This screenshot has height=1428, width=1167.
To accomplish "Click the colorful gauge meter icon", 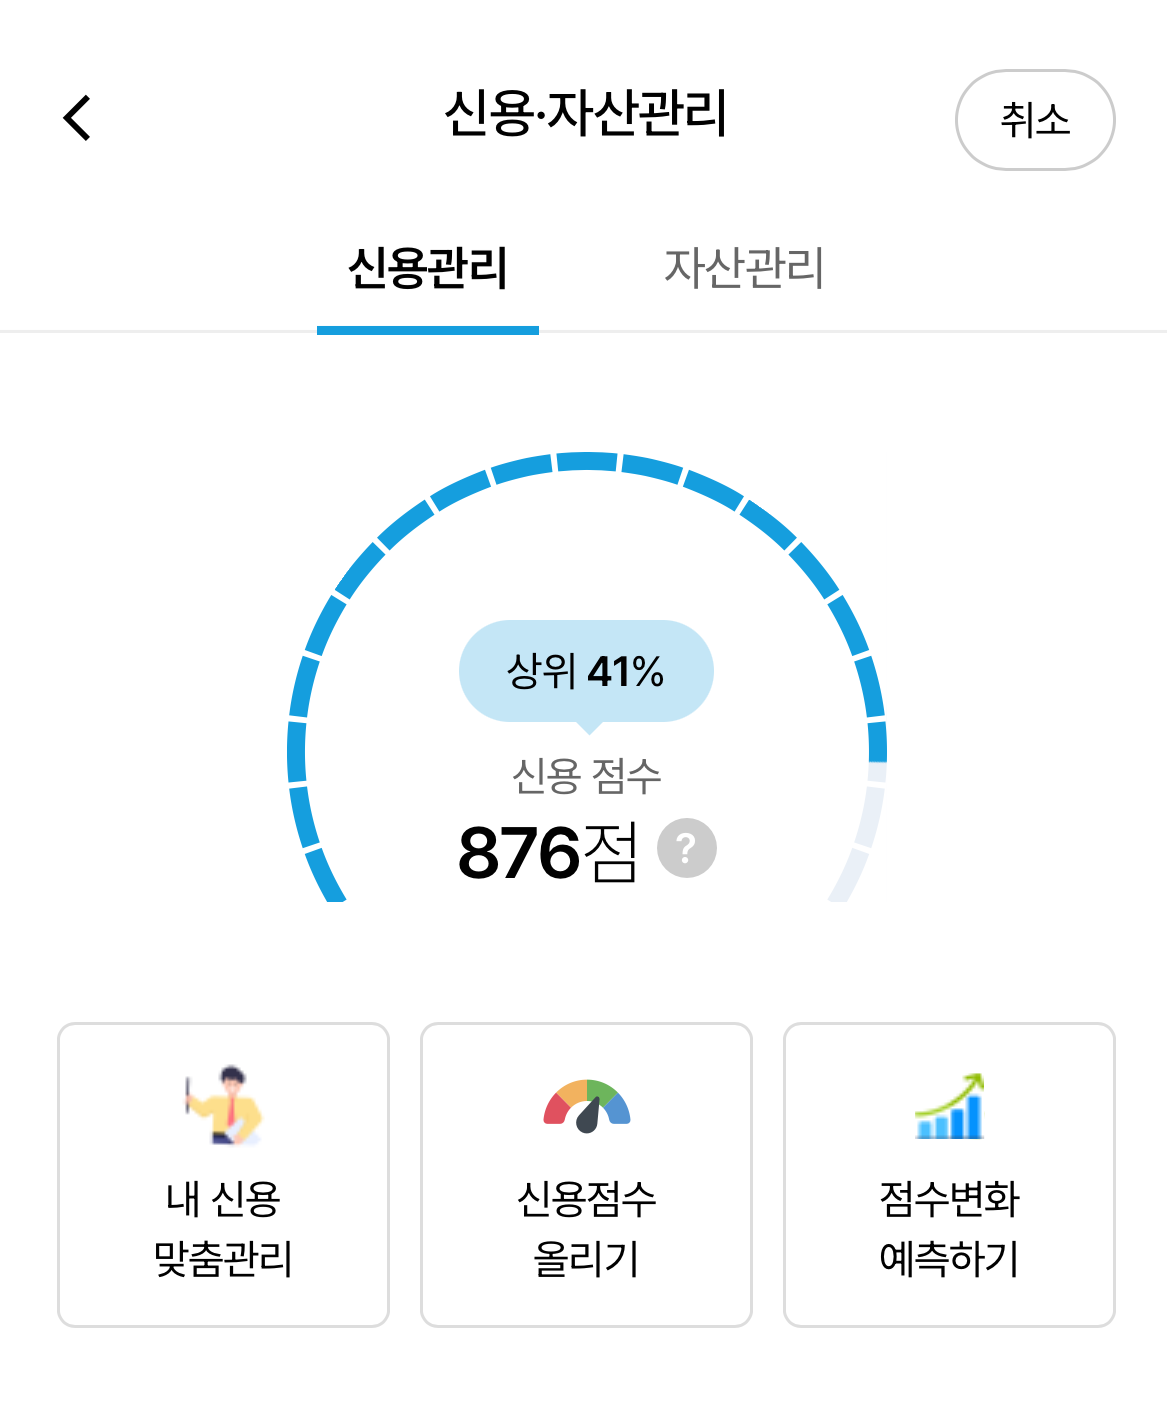I will tap(587, 1106).
